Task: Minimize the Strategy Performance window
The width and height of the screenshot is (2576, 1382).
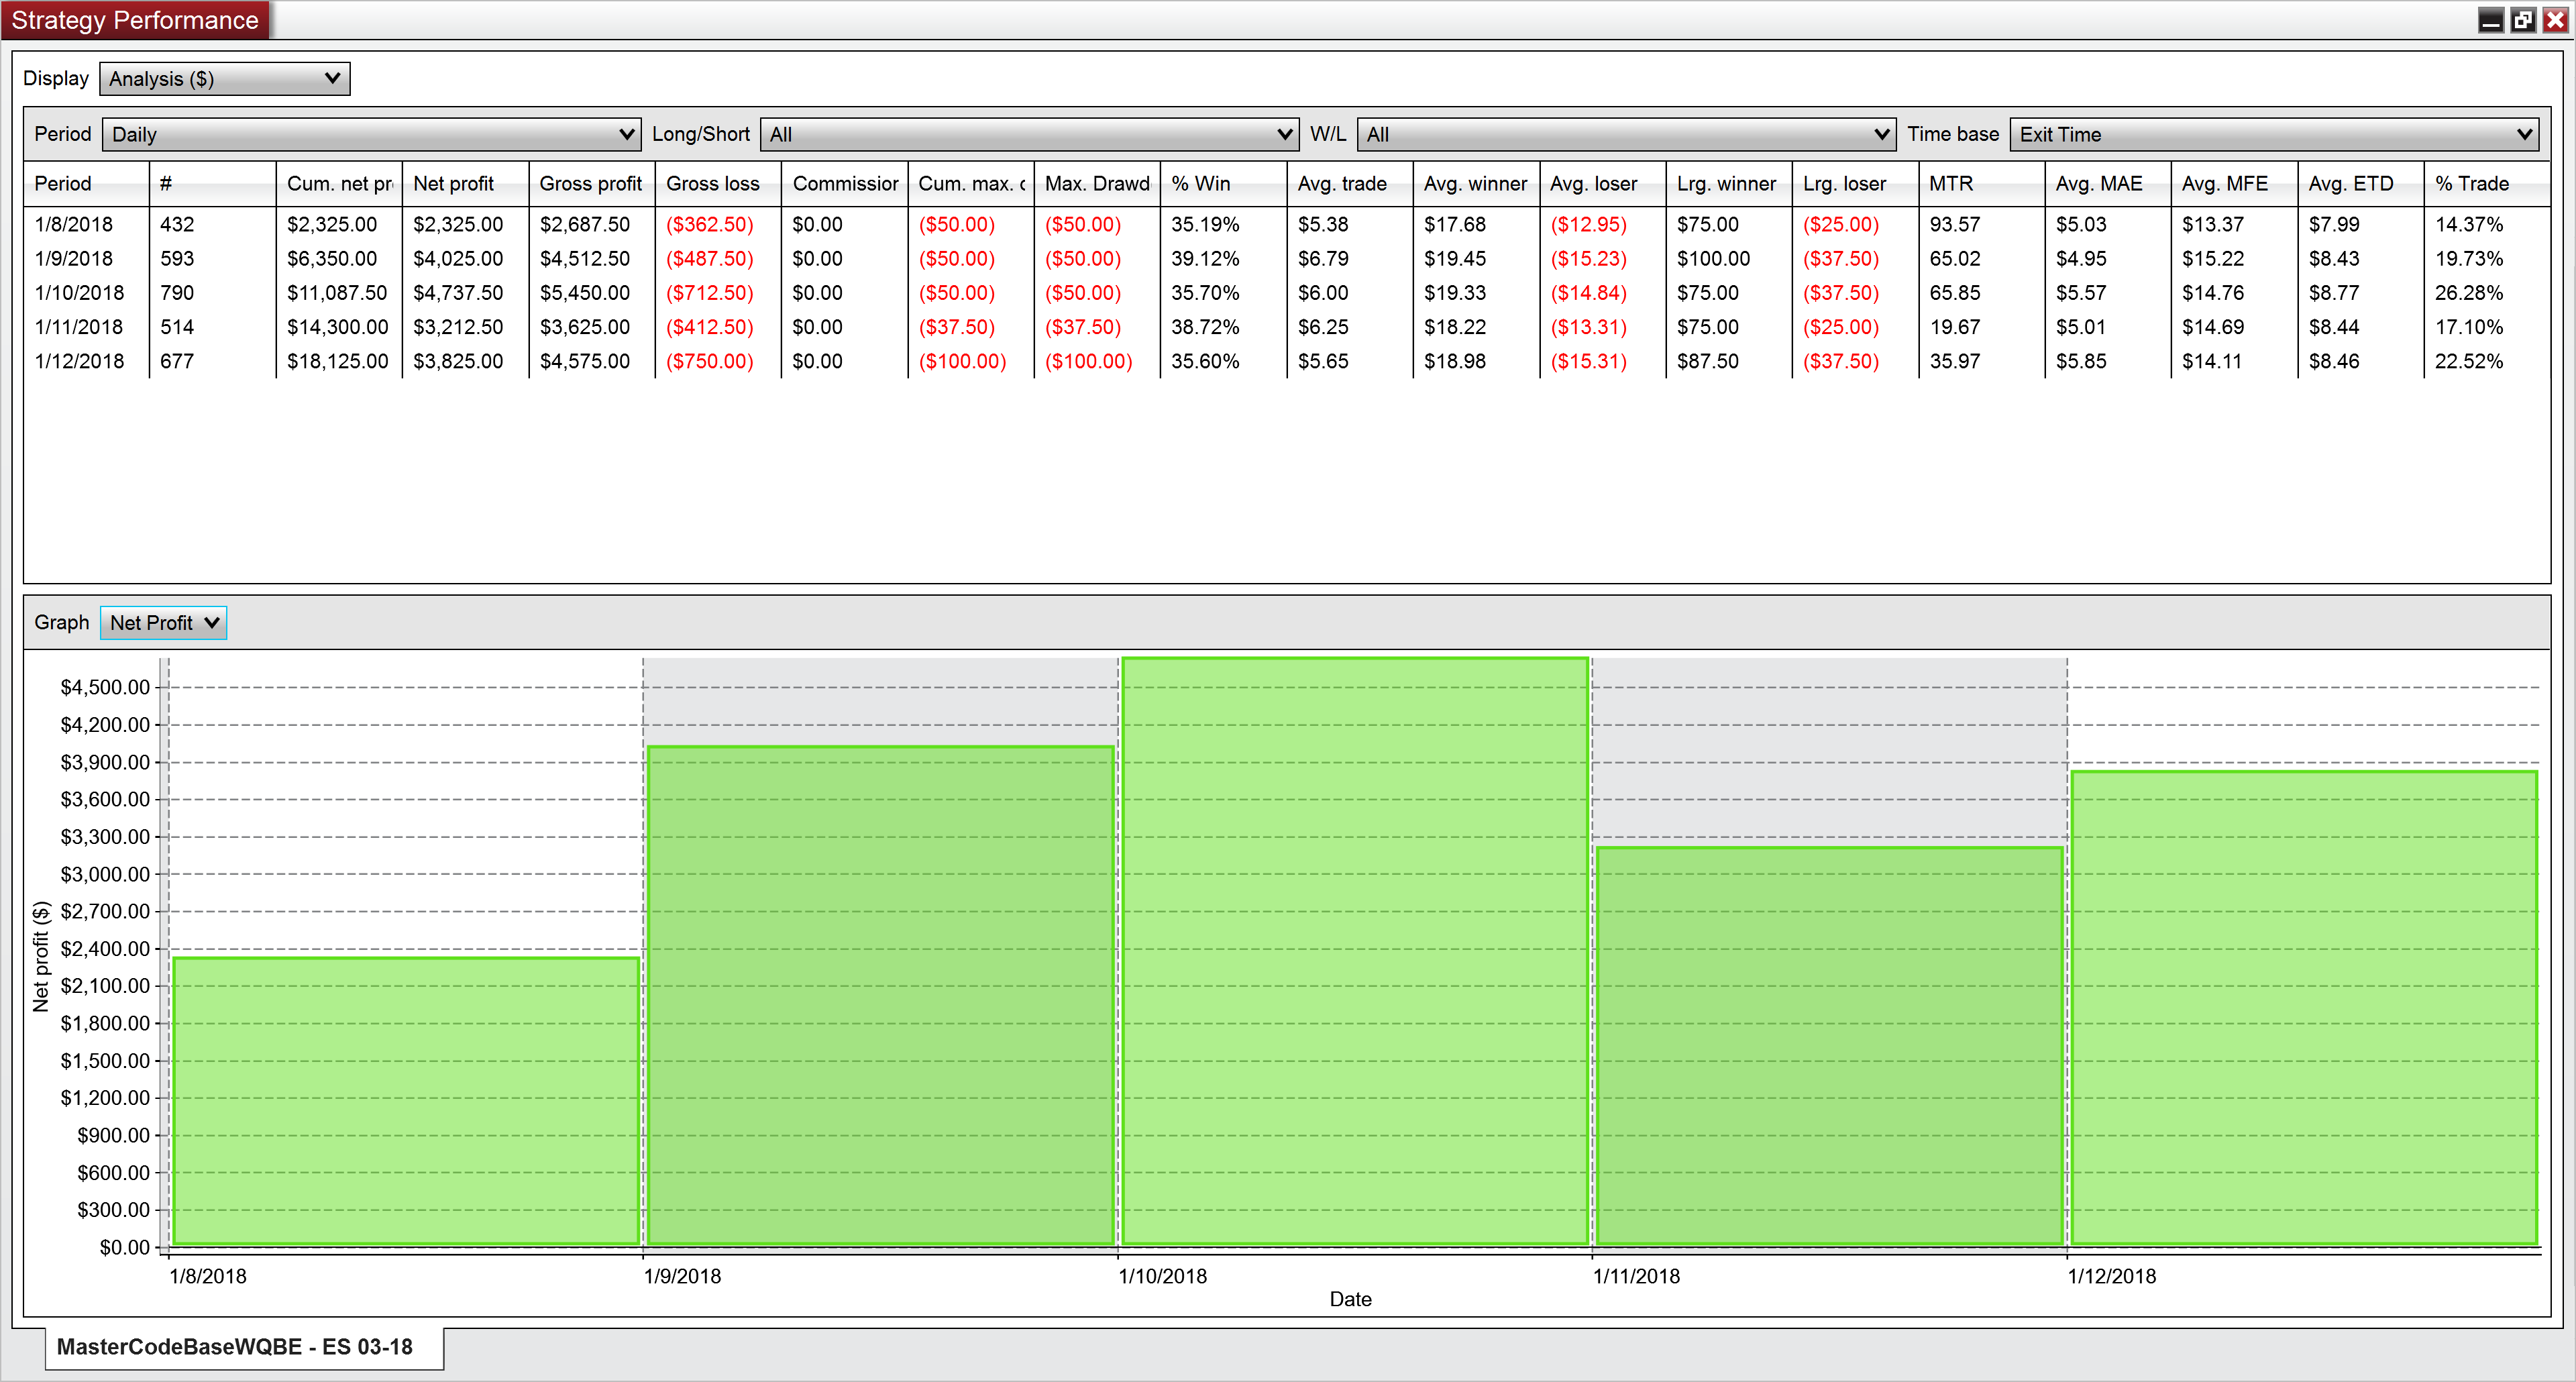Action: click(x=2491, y=20)
